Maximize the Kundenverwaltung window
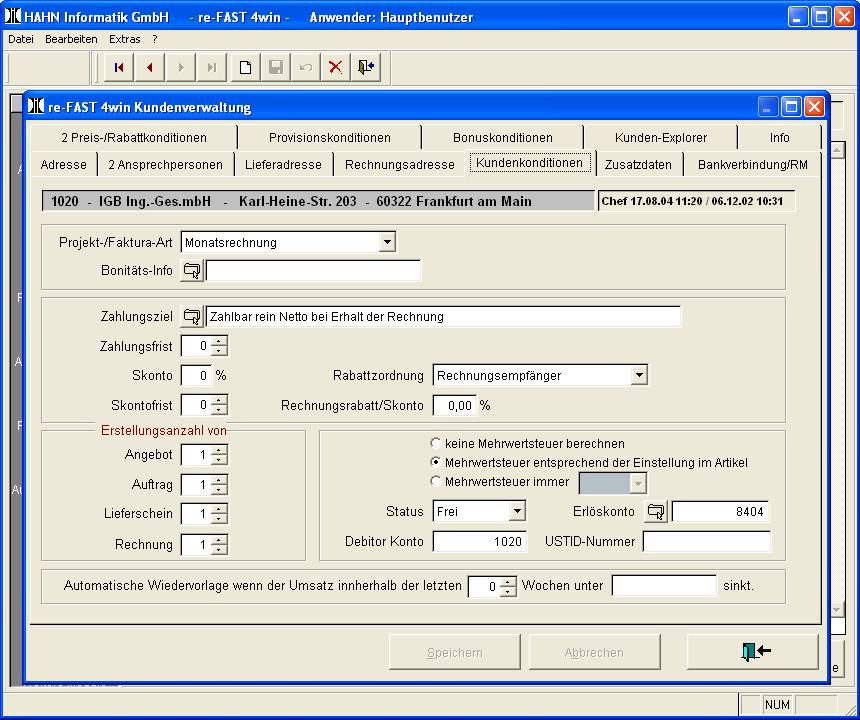This screenshot has width=860, height=720. (791, 106)
